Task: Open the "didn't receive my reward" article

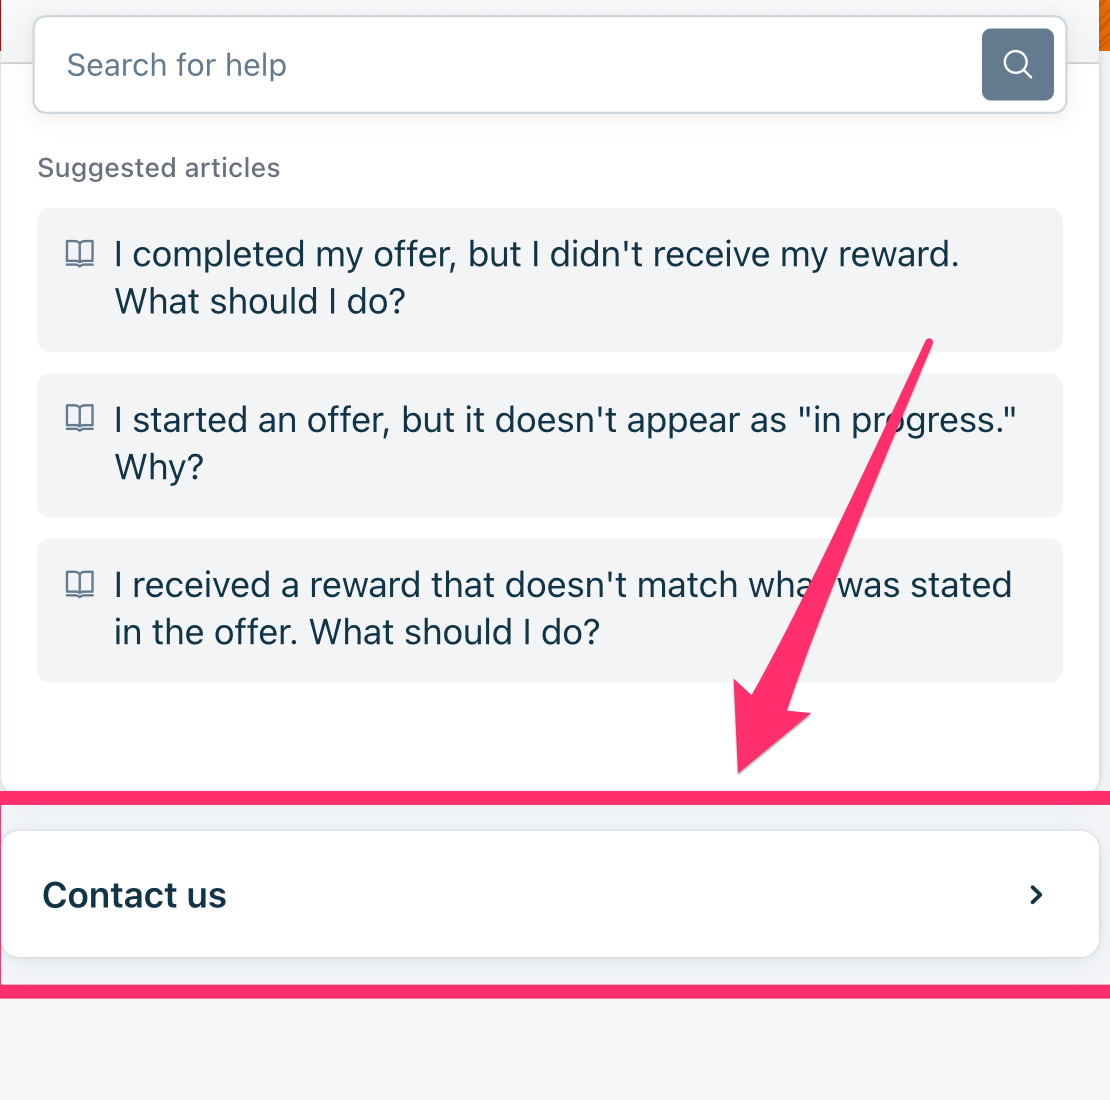Action: click(536, 255)
